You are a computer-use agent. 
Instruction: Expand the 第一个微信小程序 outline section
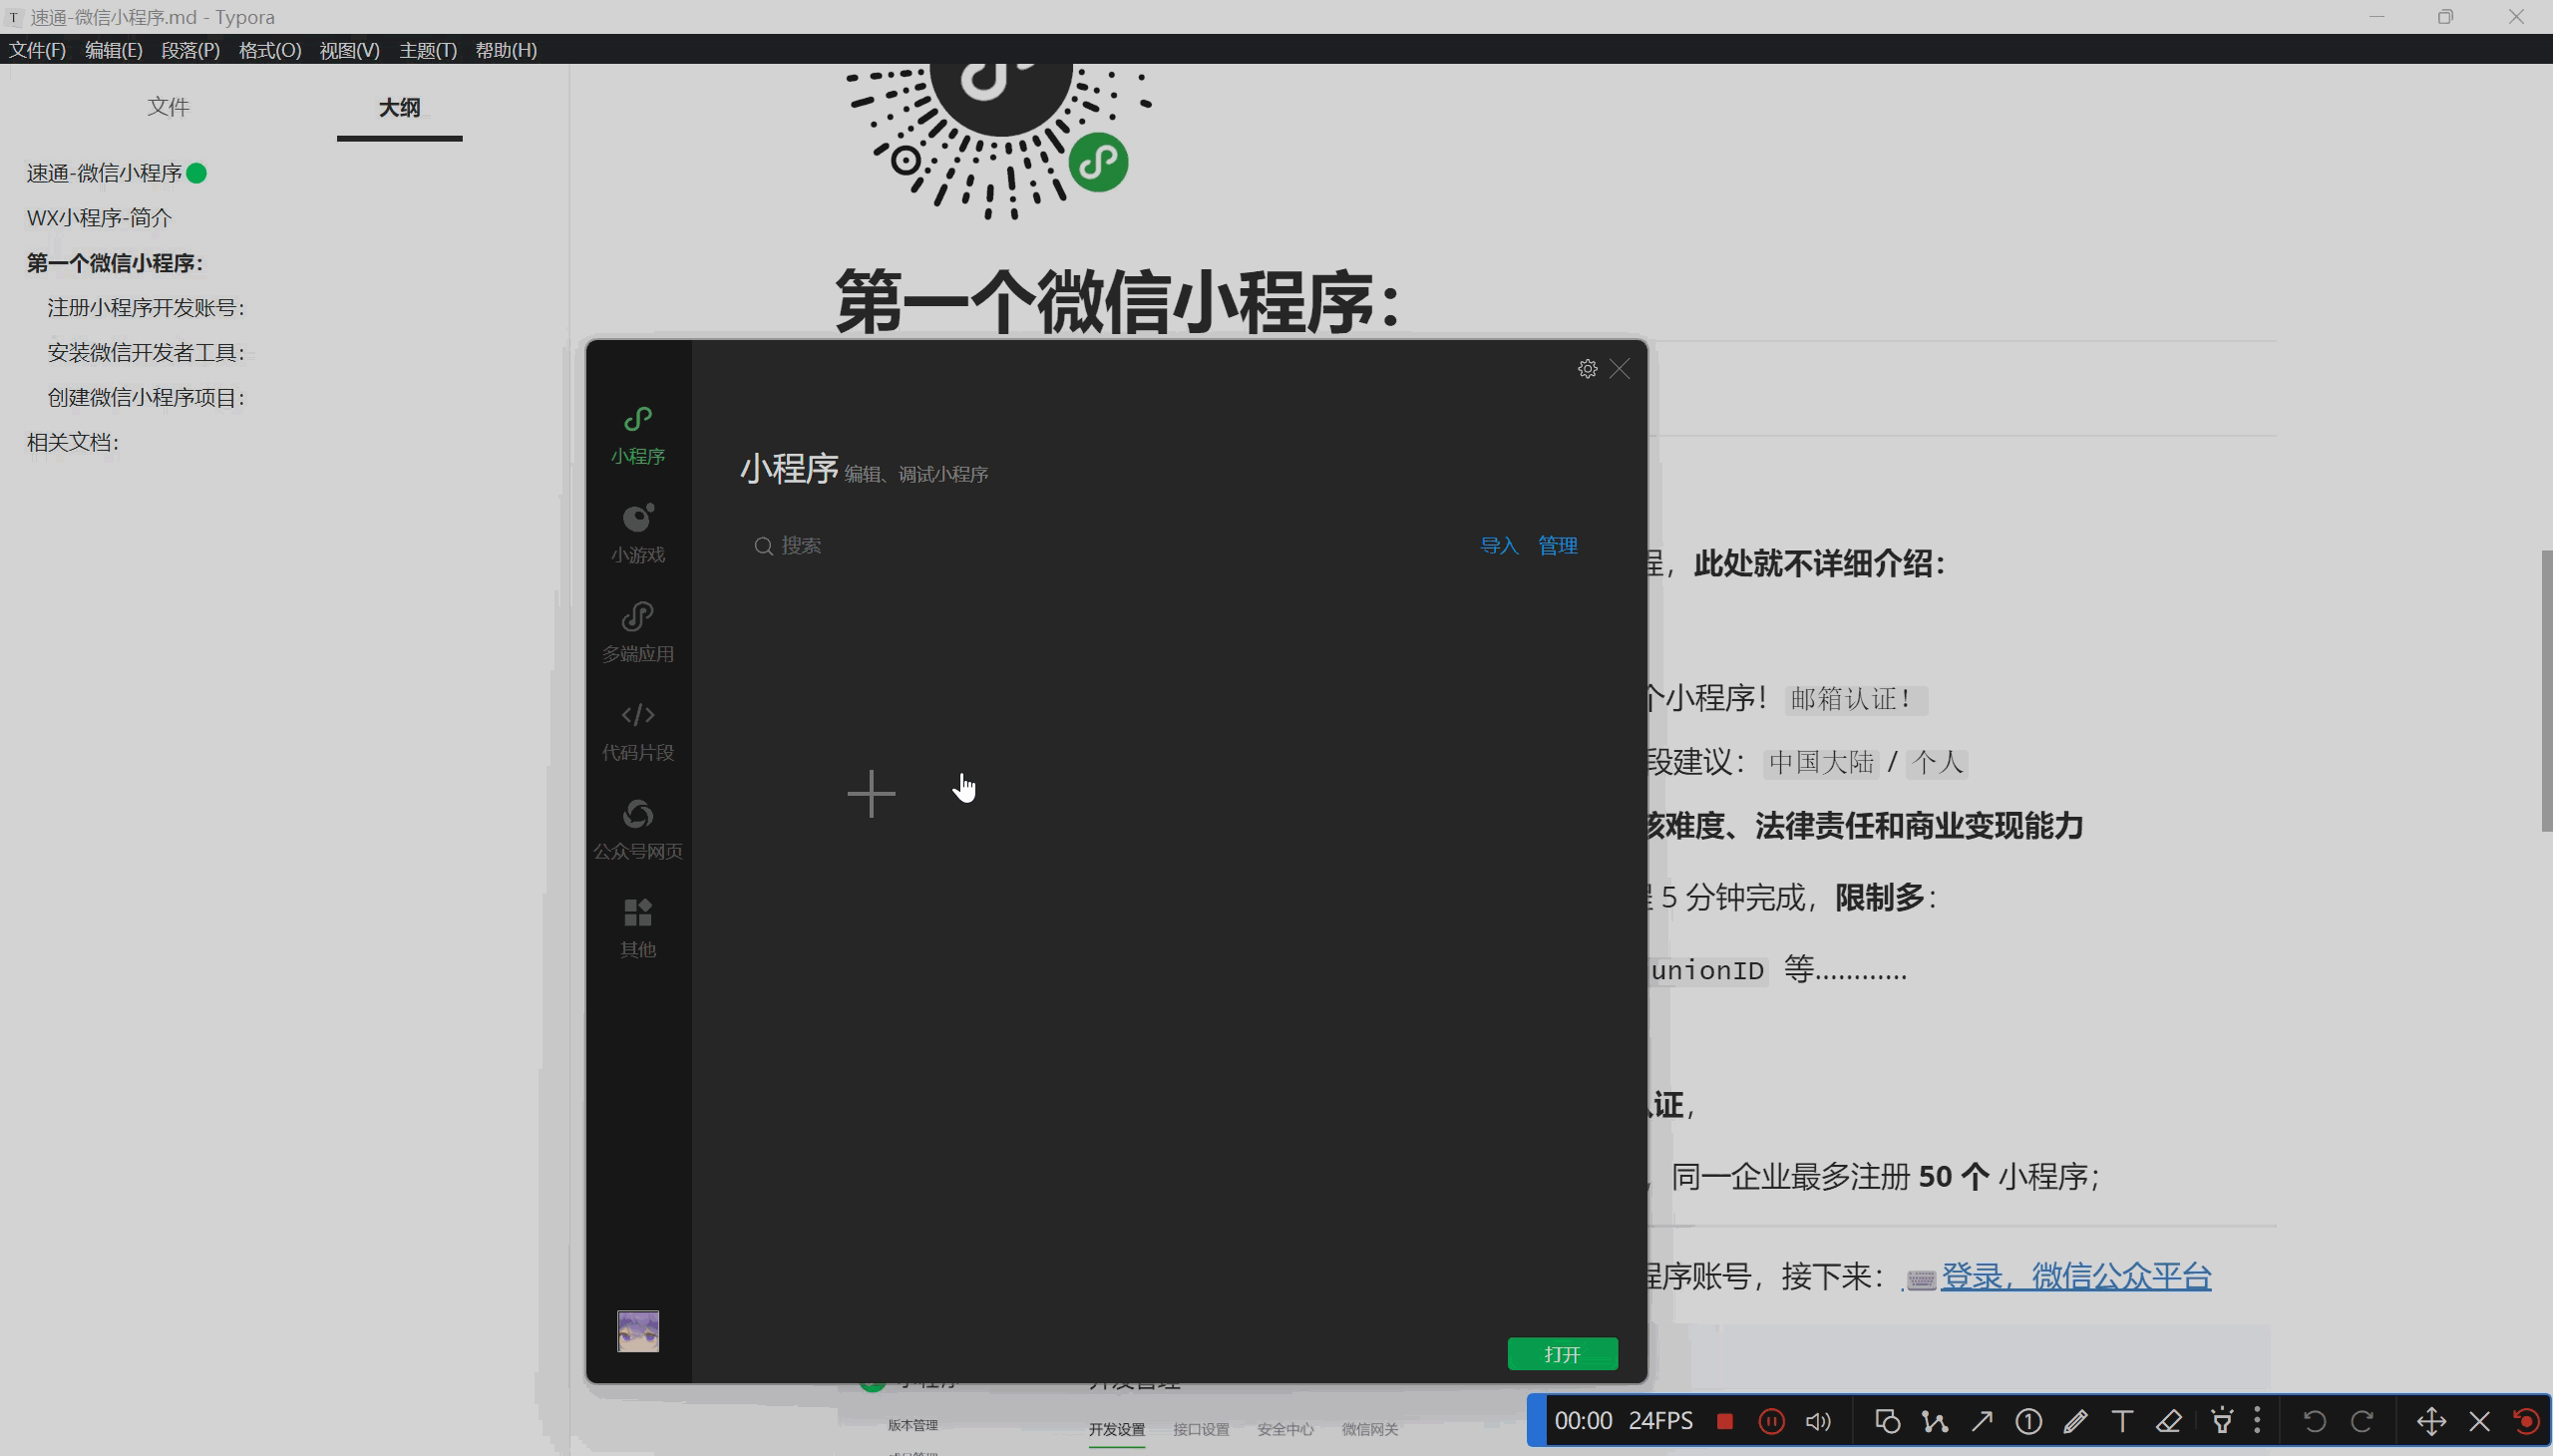click(114, 262)
